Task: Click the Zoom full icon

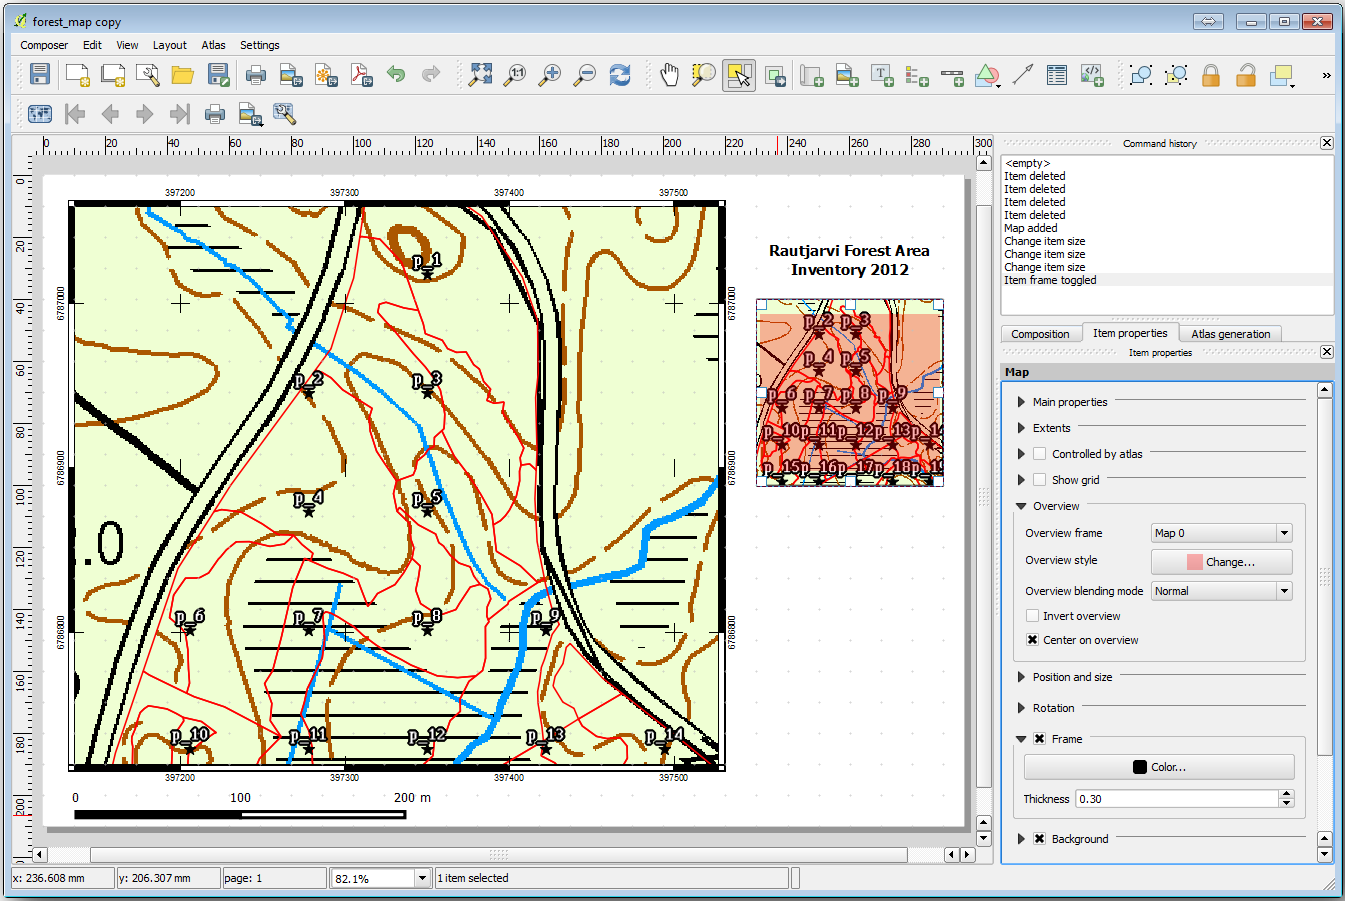Action: pos(481,75)
